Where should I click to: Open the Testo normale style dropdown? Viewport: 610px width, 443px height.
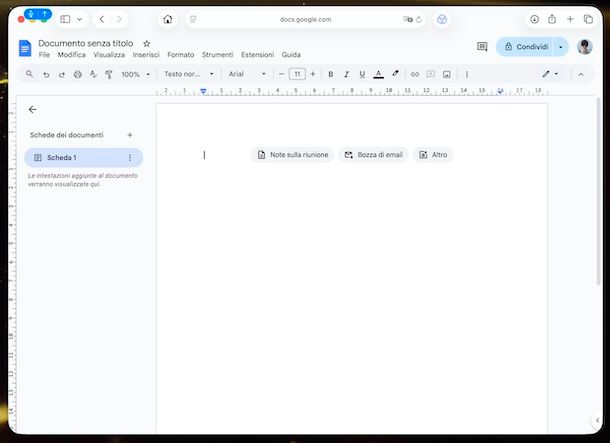click(189, 74)
